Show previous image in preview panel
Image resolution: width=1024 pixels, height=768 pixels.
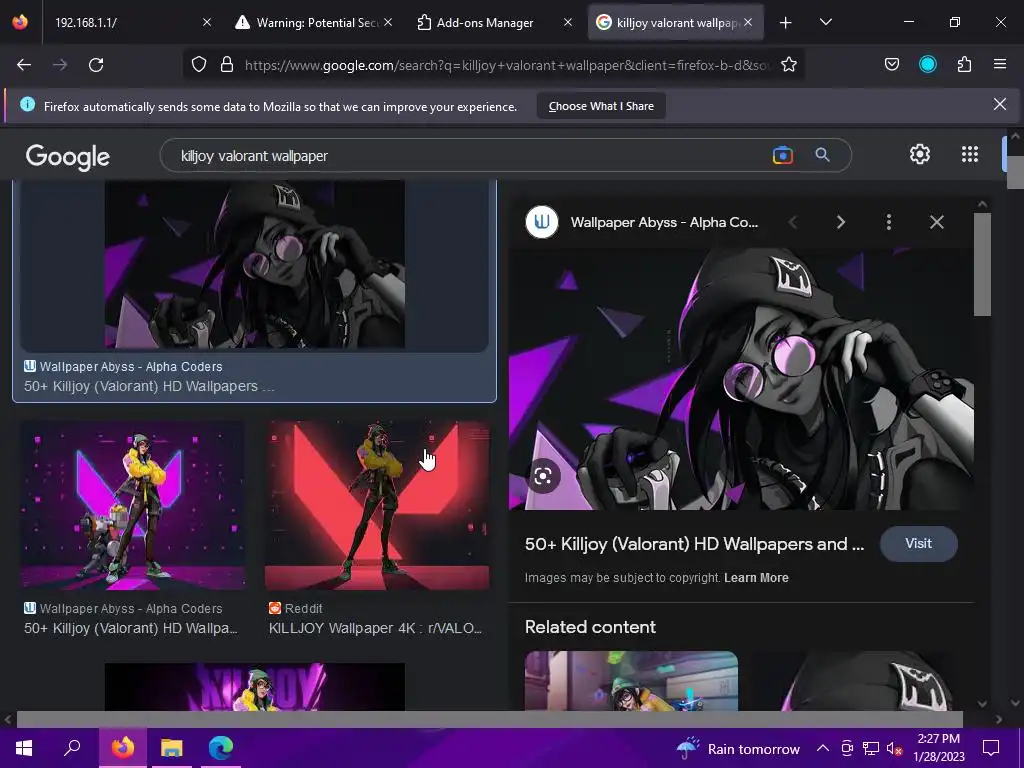(793, 222)
